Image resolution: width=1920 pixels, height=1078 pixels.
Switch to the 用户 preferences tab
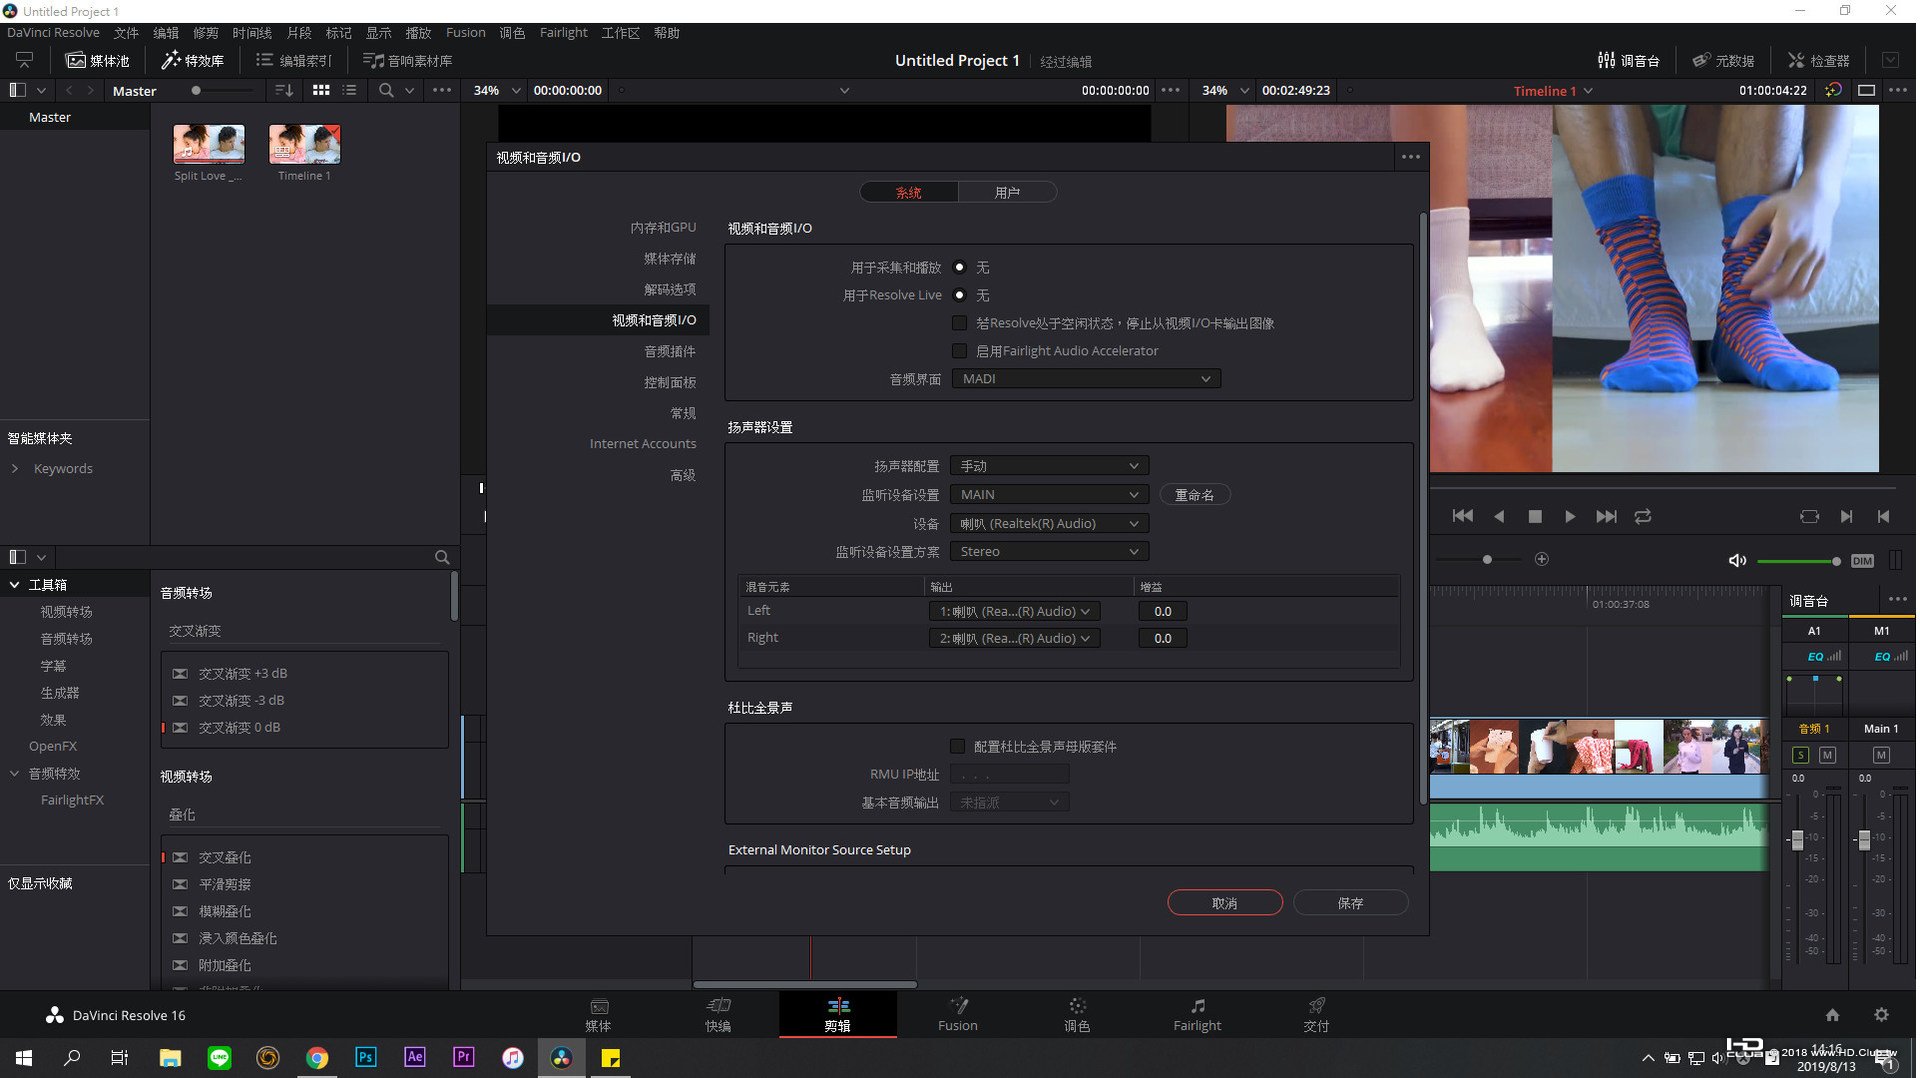coord(1007,192)
